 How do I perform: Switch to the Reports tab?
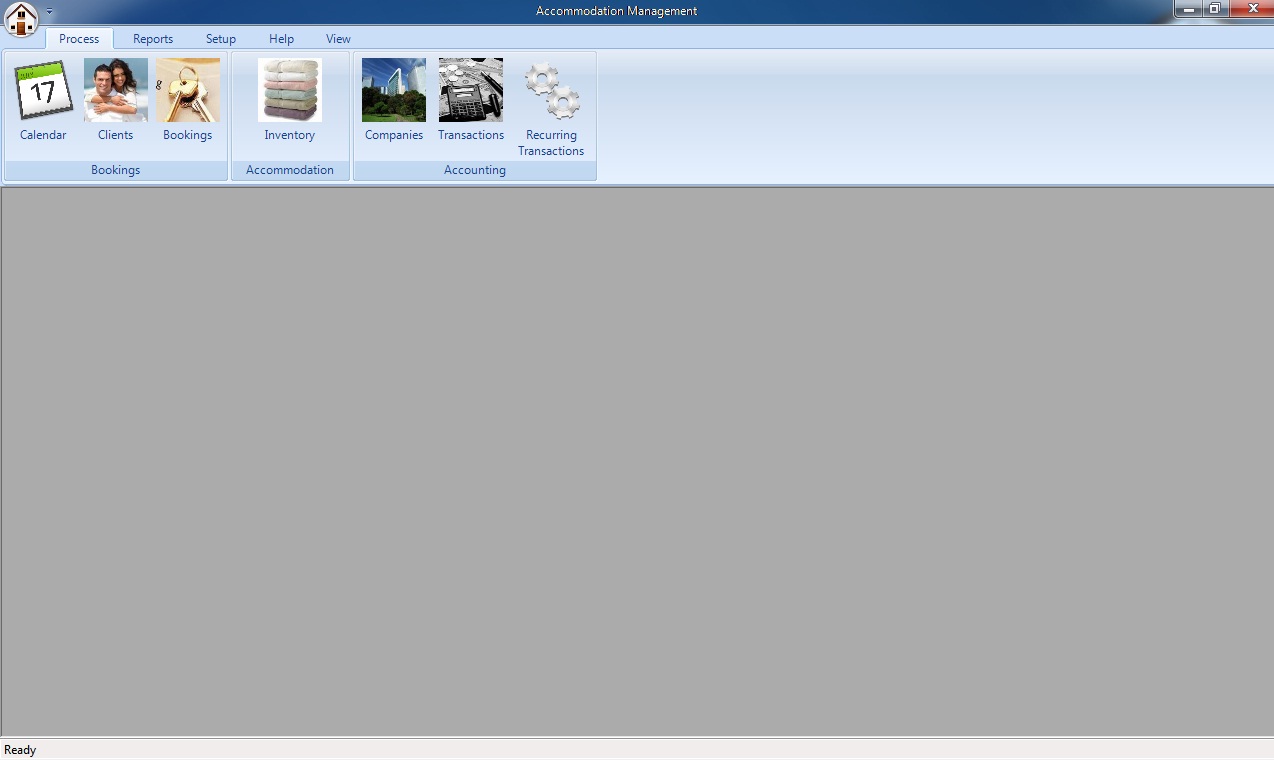point(153,39)
